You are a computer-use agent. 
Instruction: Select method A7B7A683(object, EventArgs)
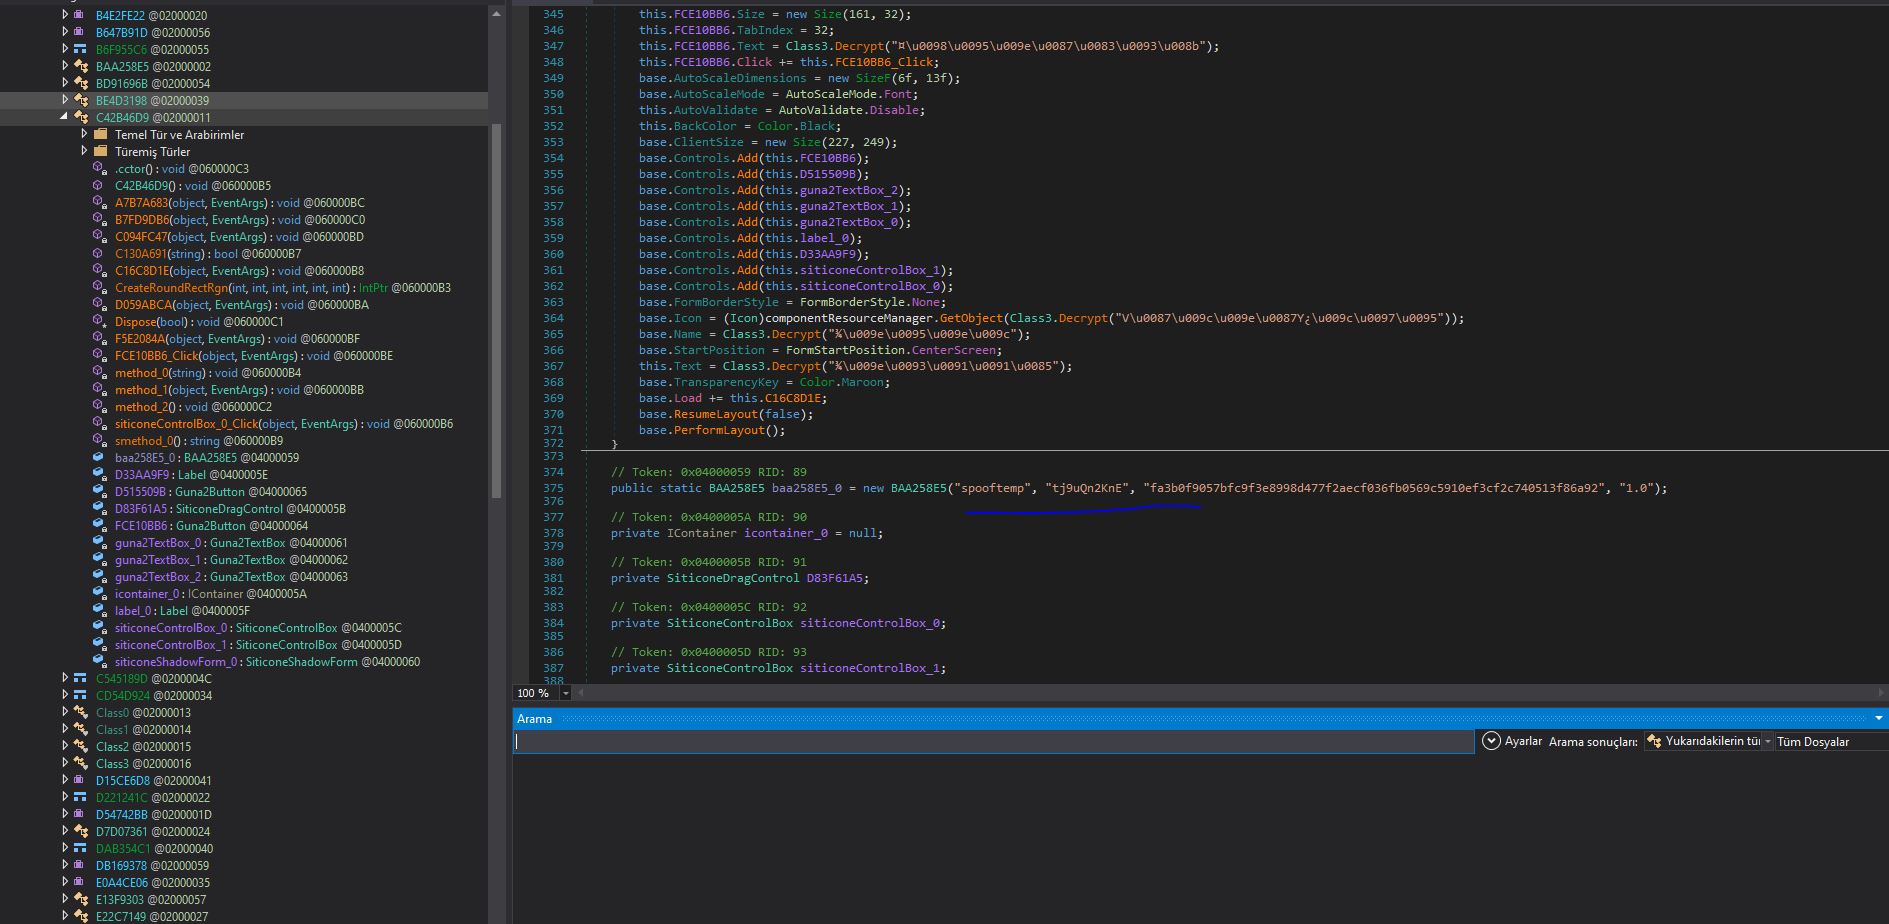tap(240, 203)
